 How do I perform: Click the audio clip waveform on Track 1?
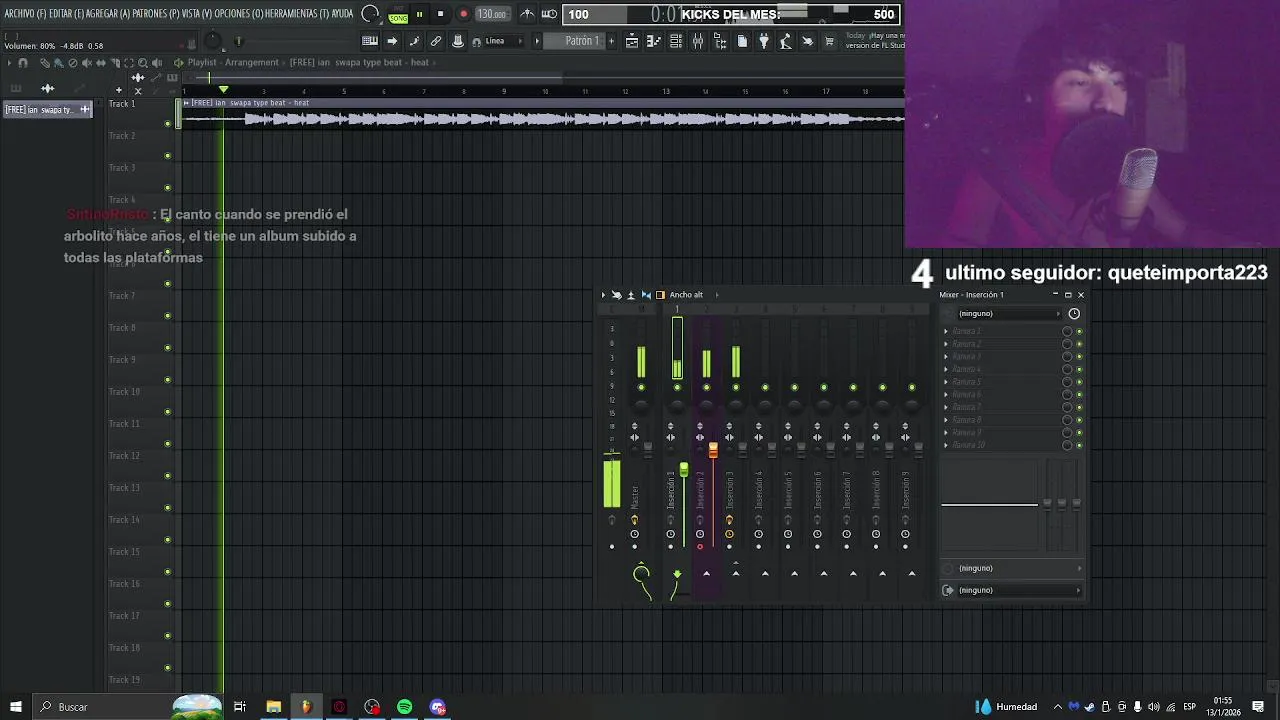(544, 119)
